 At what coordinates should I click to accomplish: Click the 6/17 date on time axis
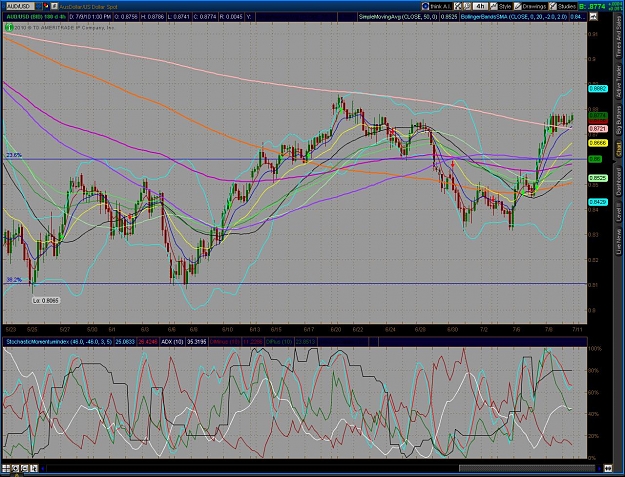coord(309,330)
